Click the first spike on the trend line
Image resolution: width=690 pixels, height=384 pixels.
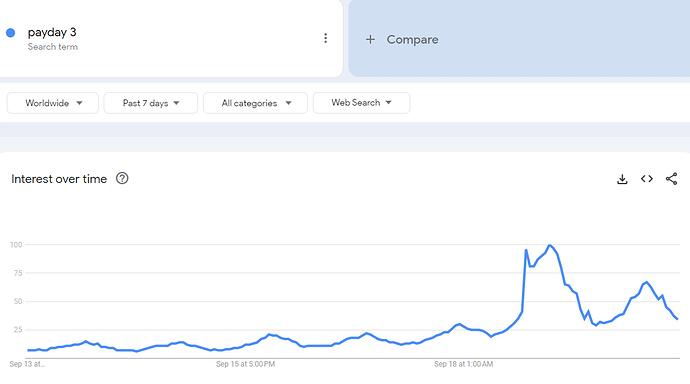tap(526, 250)
